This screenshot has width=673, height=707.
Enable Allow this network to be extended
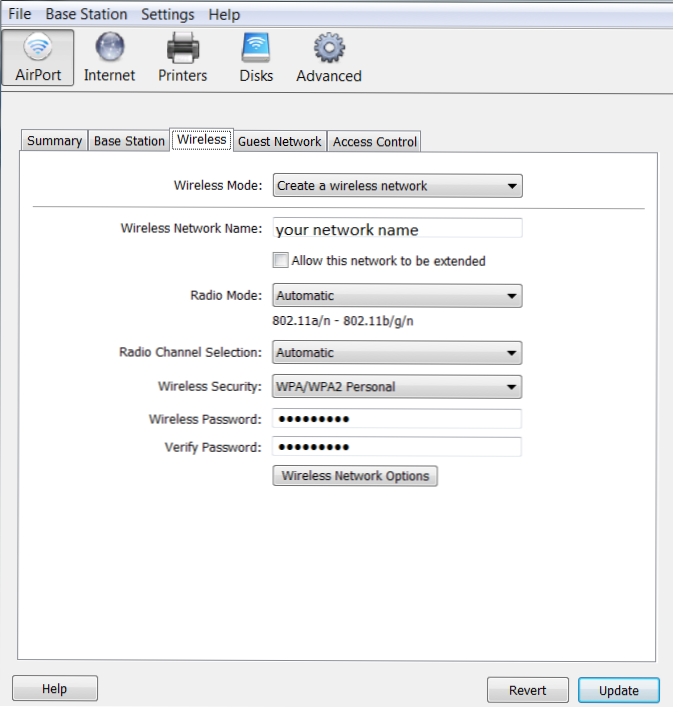(x=280, y=260)
